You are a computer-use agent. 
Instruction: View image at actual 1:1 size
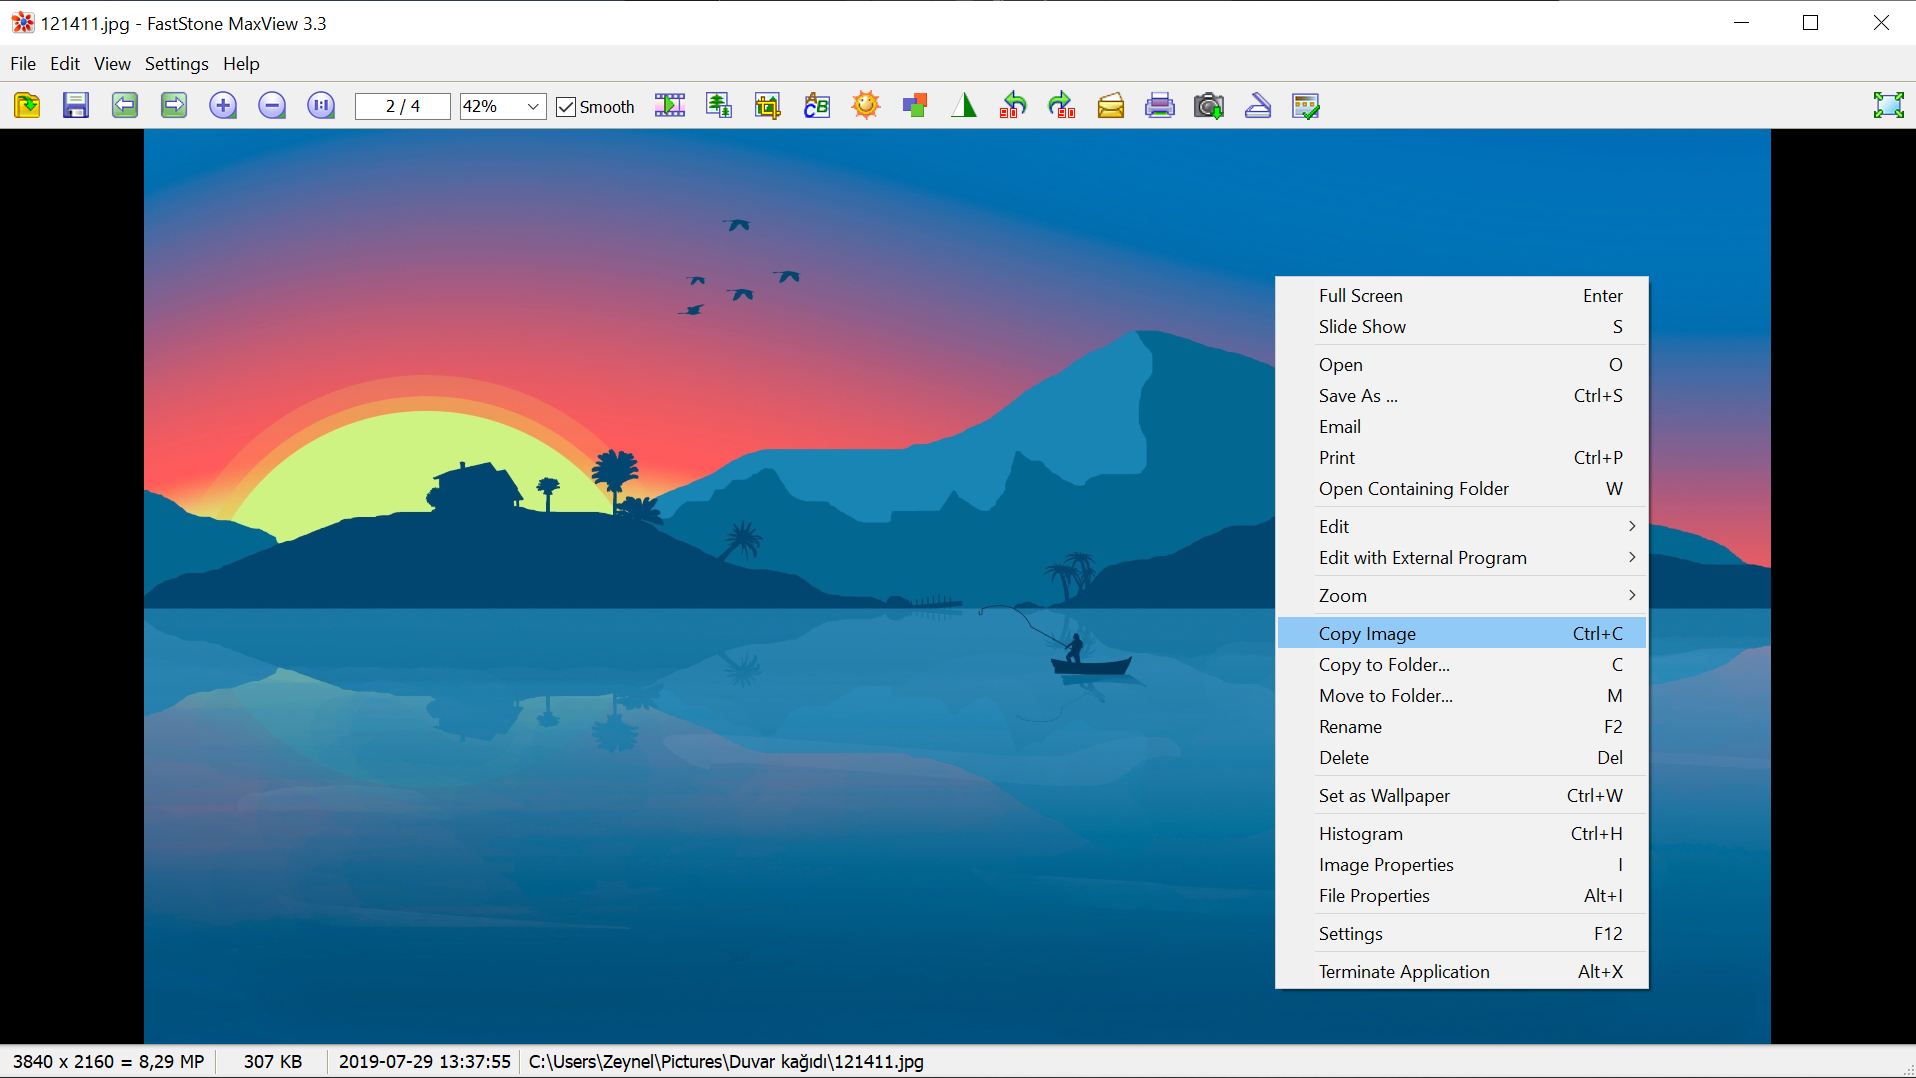click(321, 105)
